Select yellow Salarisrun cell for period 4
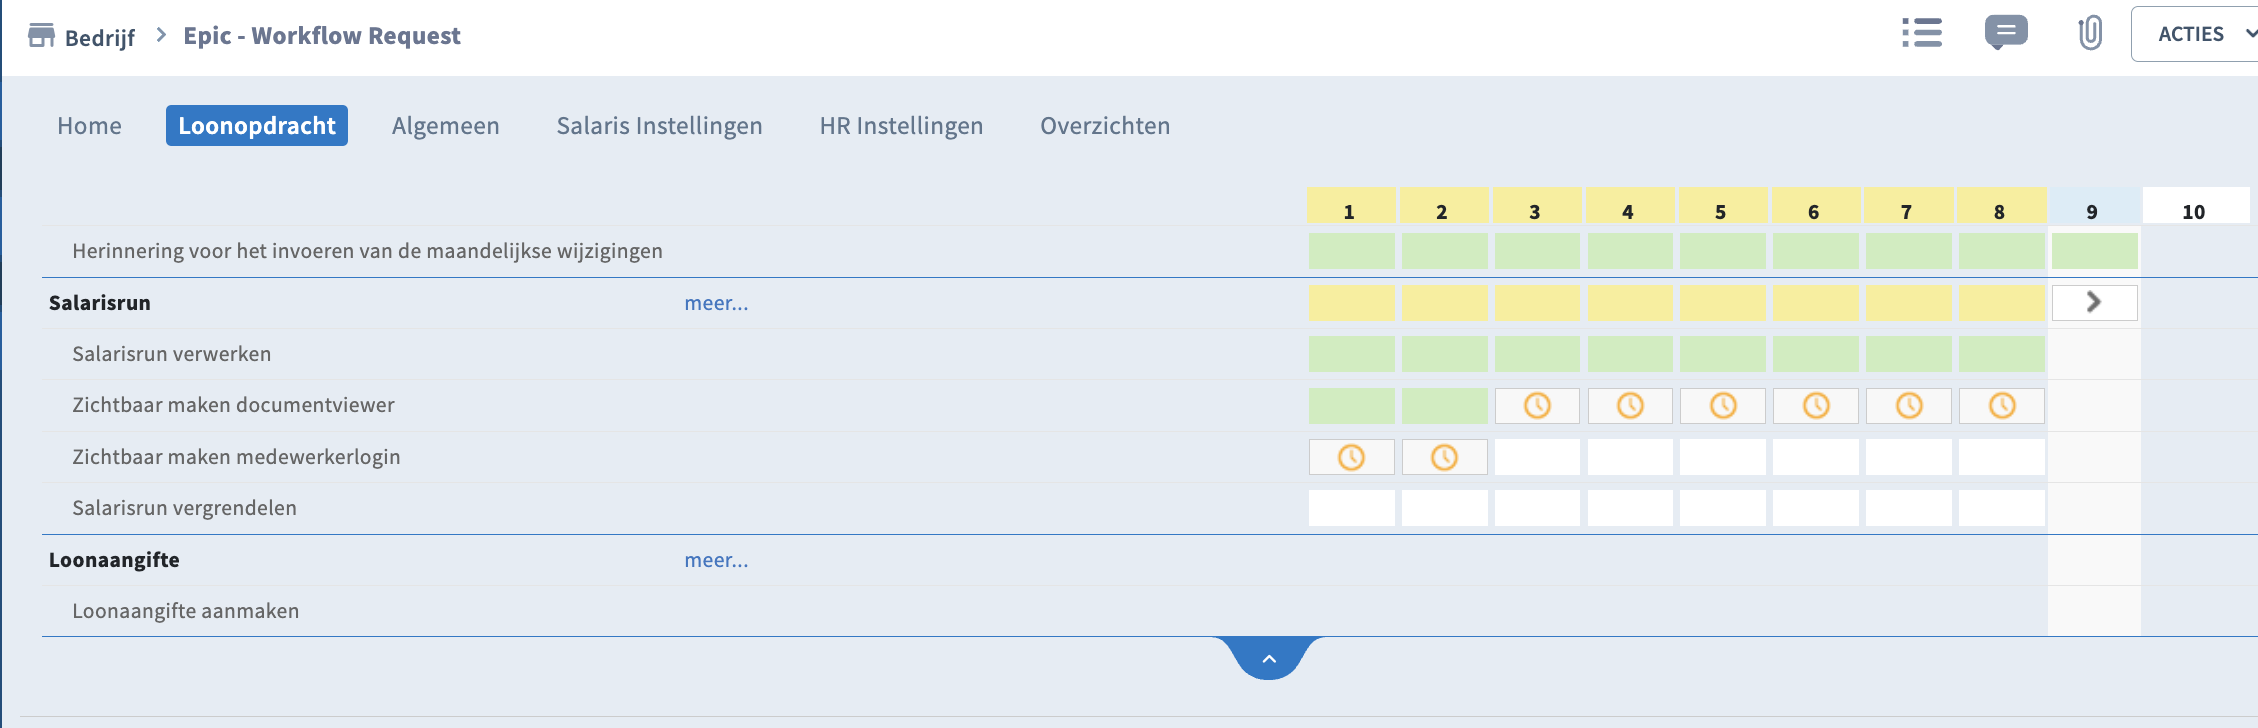Viewport: 2258px width, 728px height. click(x=1630, y=303)
